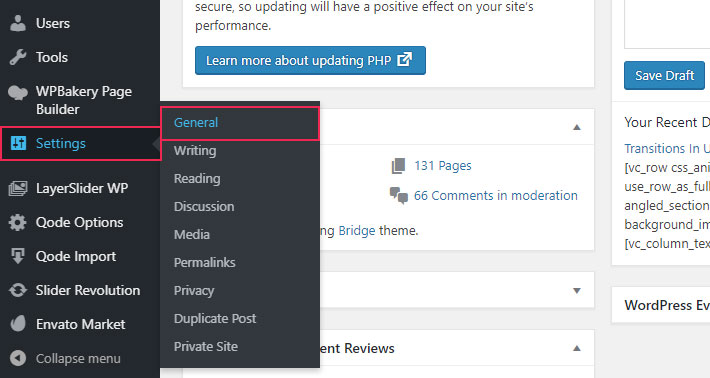The width and height of the screenshot is (710, 378).
Task: Open Envato Market menu
Action: (x=80, y=324)
